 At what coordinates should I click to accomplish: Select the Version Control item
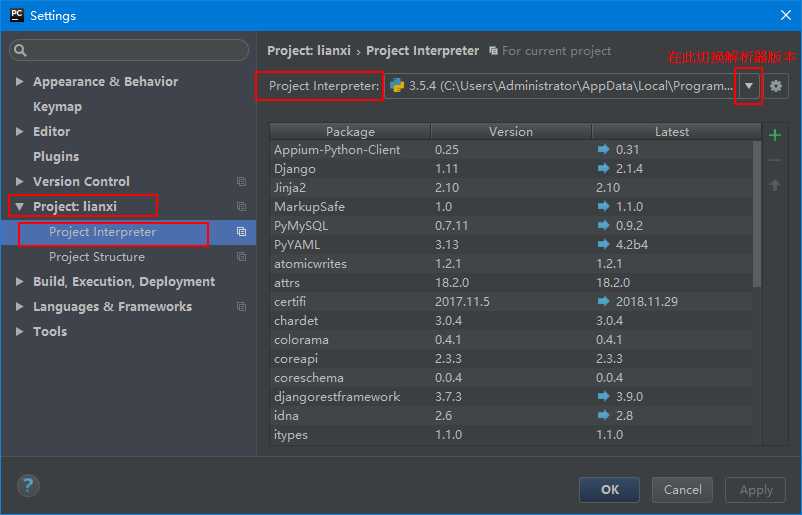coord(81,182)
